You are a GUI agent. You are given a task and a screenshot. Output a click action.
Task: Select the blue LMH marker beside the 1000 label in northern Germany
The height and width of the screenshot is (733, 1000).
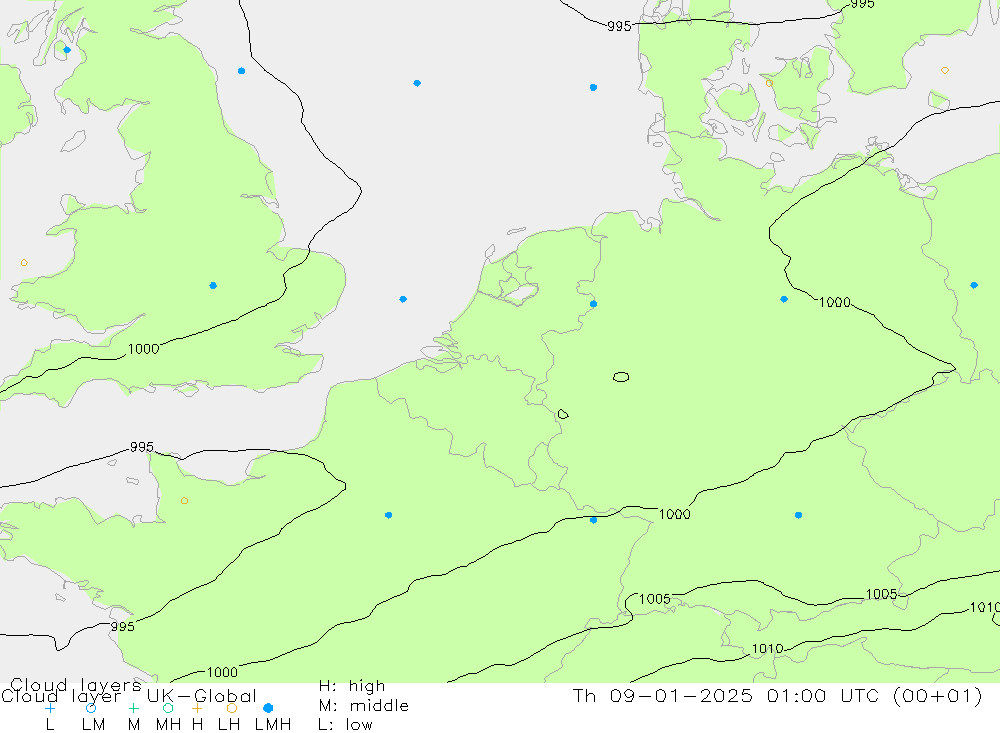(x=784, y=299)
